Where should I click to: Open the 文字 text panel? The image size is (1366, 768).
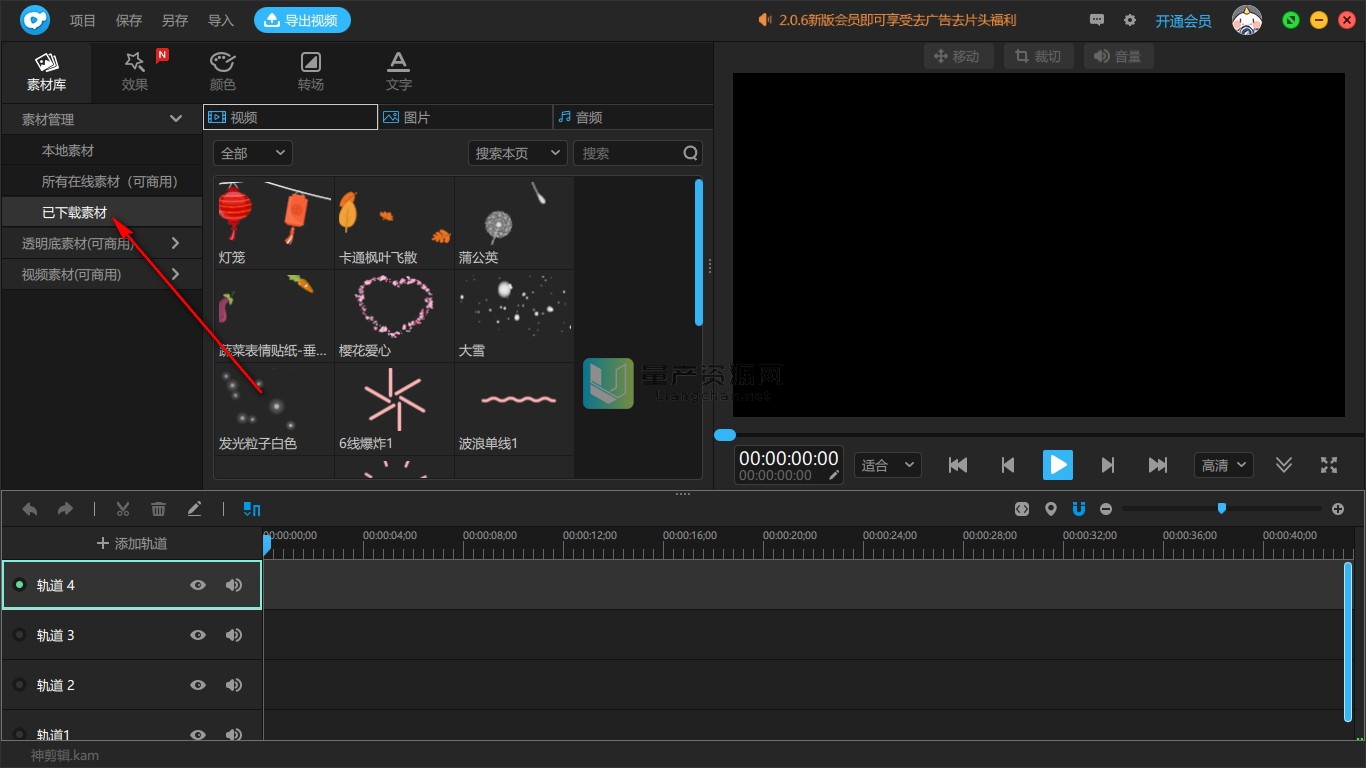tap(399, 72)
